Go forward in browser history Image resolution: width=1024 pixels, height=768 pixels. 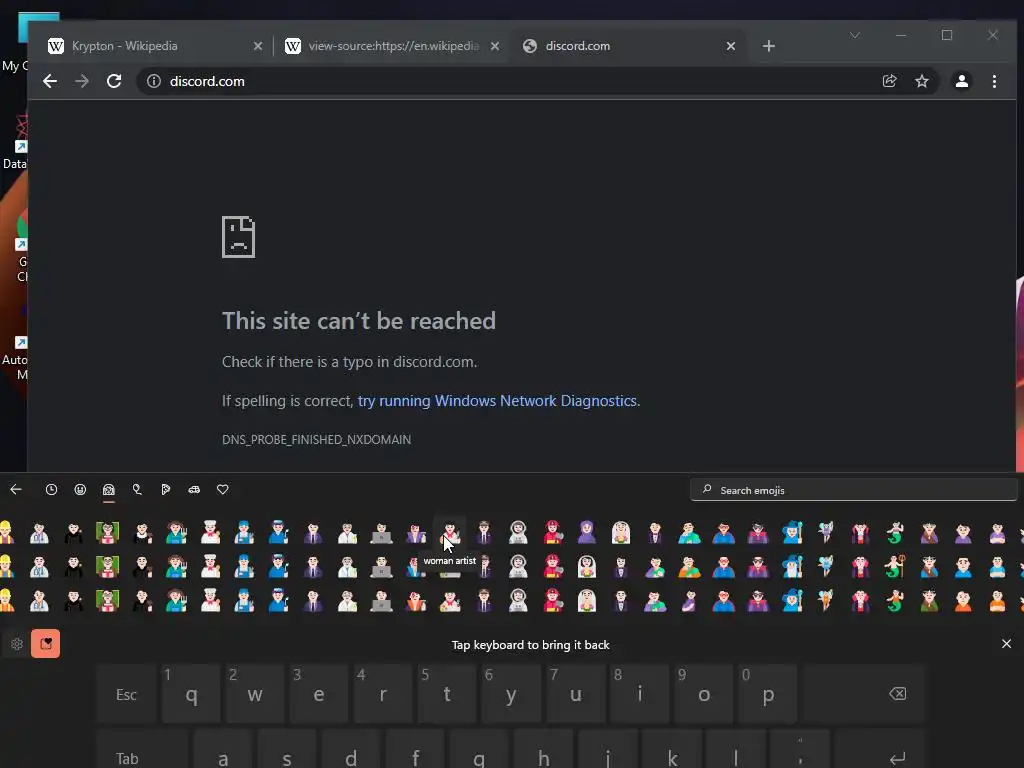(x=82, y=81)
